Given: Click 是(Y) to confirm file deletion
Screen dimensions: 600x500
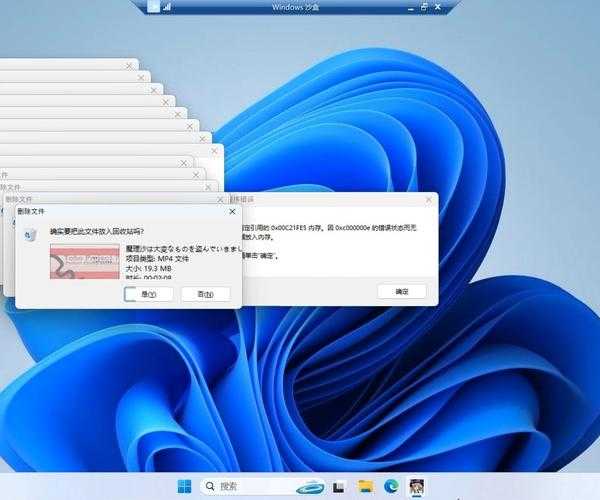Looking at the screenshot, I should [148, 294].
